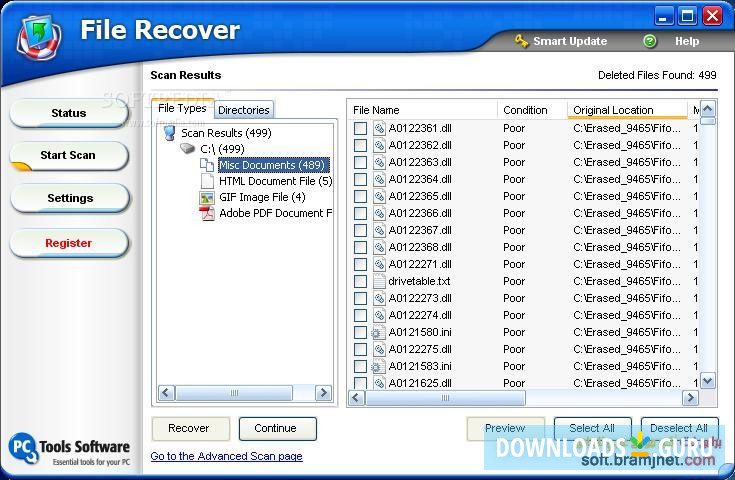Click the GIF Image File icon
735x480 pixels.
coord(207,197)
